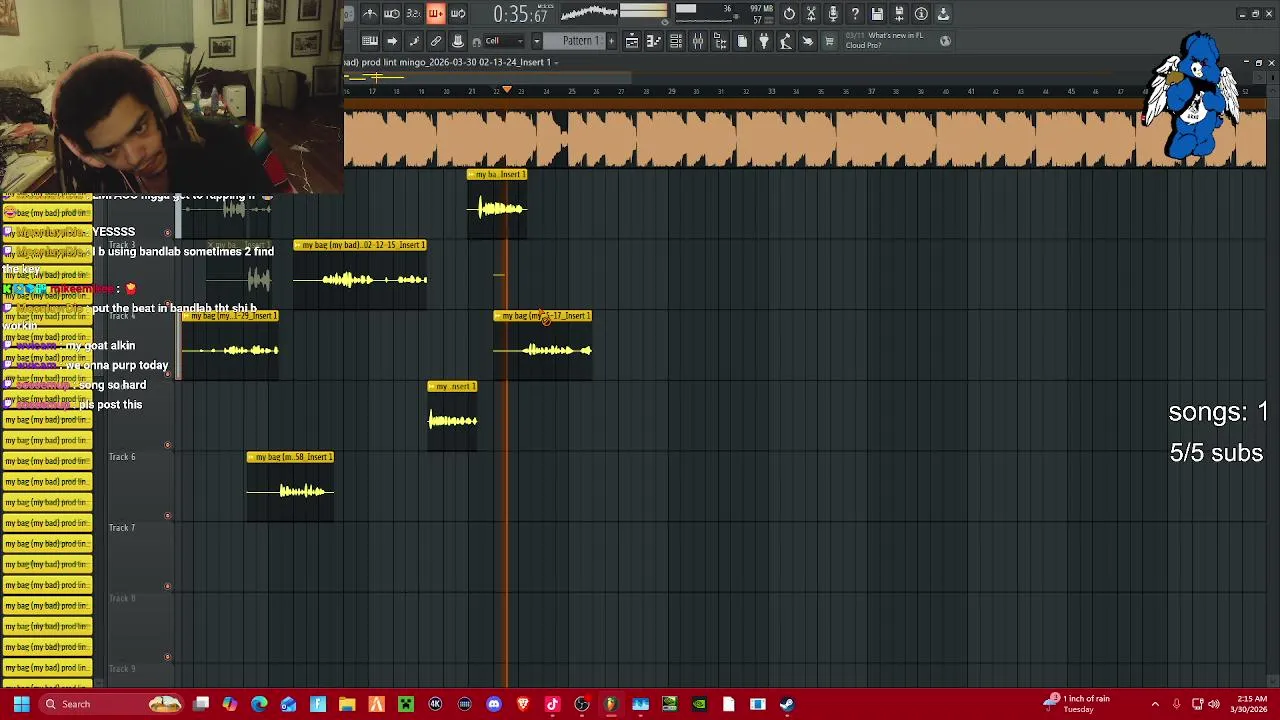The image size is (1280, 720).
Task: Open the project info icon
Action: pyautogui.click(x=921, y=14)
